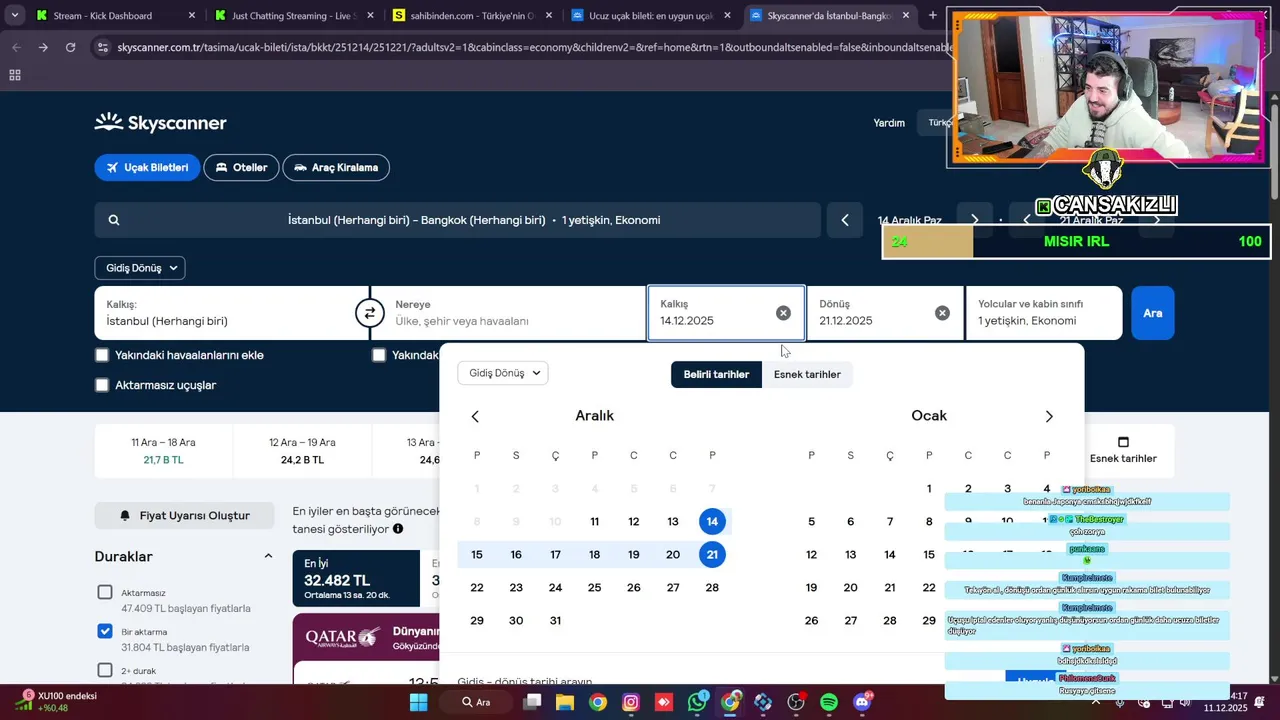The height and width of the screenshot is (720, 1280).
Task: Go to next month in calendar
Action: [1049, 416]
